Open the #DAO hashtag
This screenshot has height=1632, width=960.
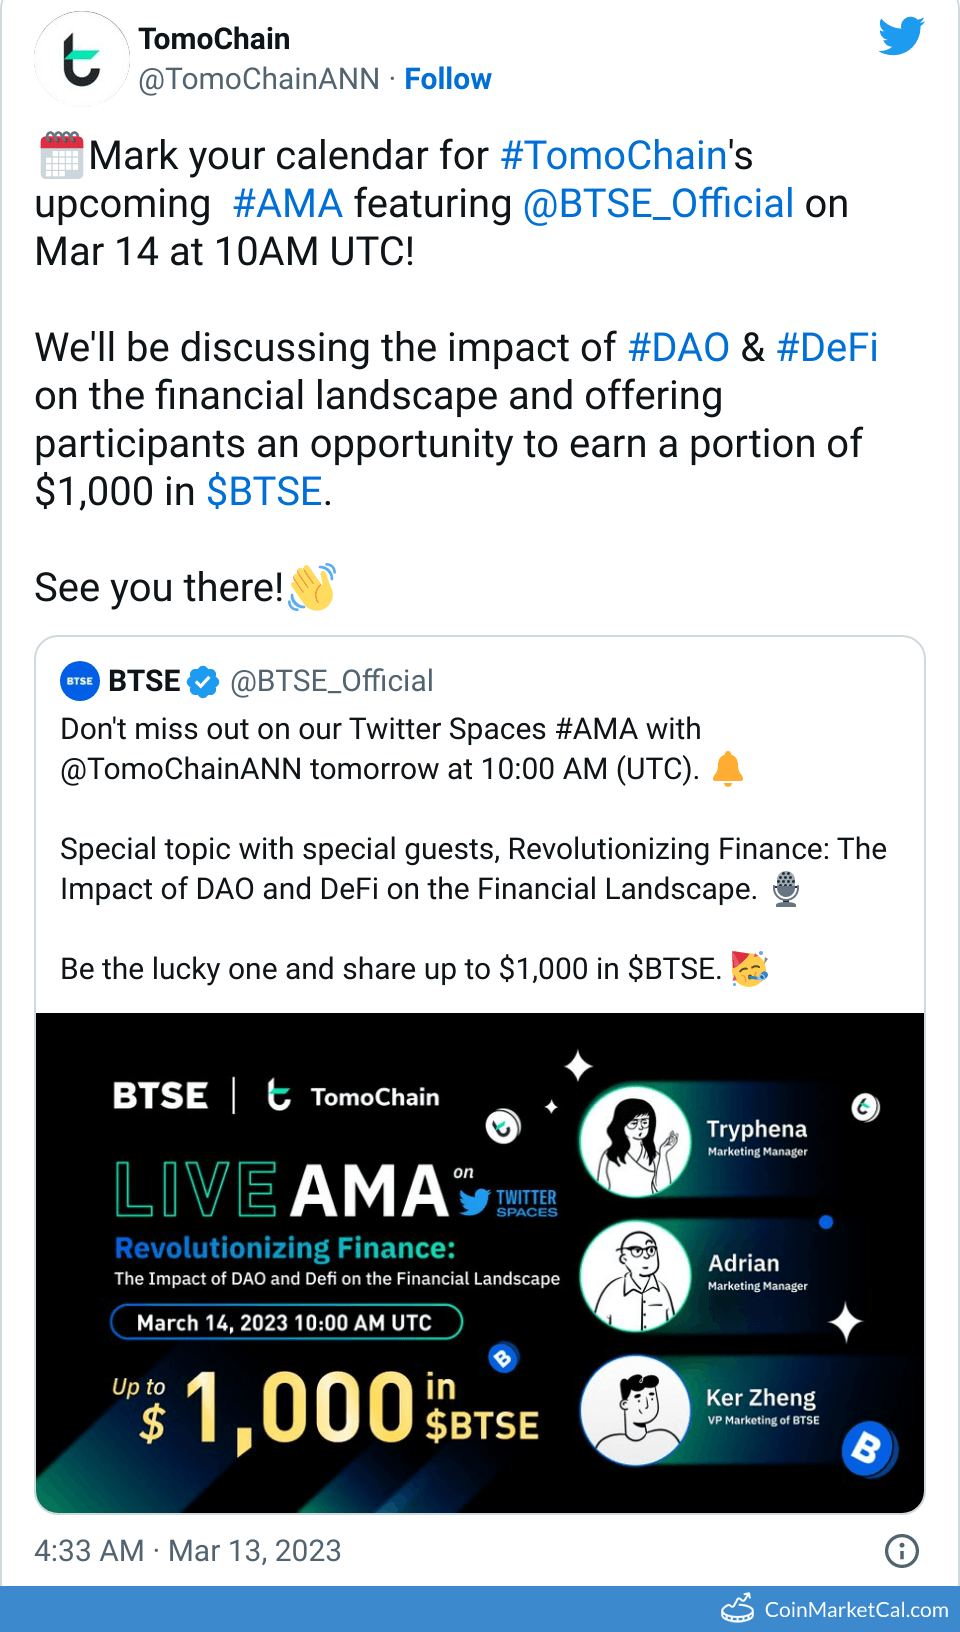click(x=678, y=348)
